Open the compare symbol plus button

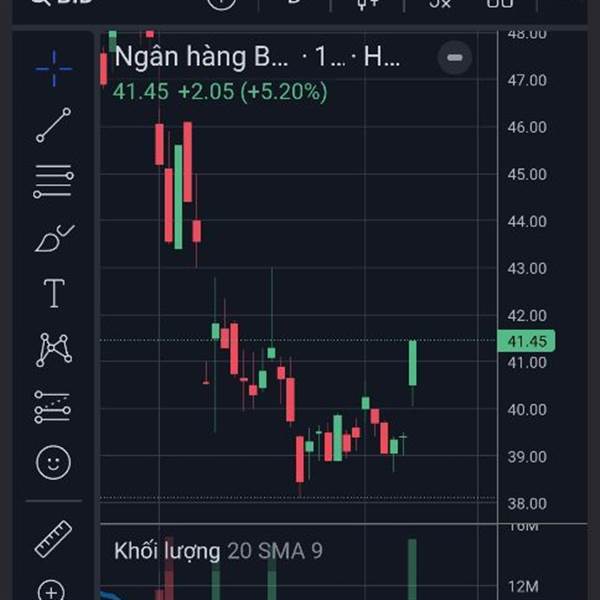pyautogui.click(x=222, y=3)
